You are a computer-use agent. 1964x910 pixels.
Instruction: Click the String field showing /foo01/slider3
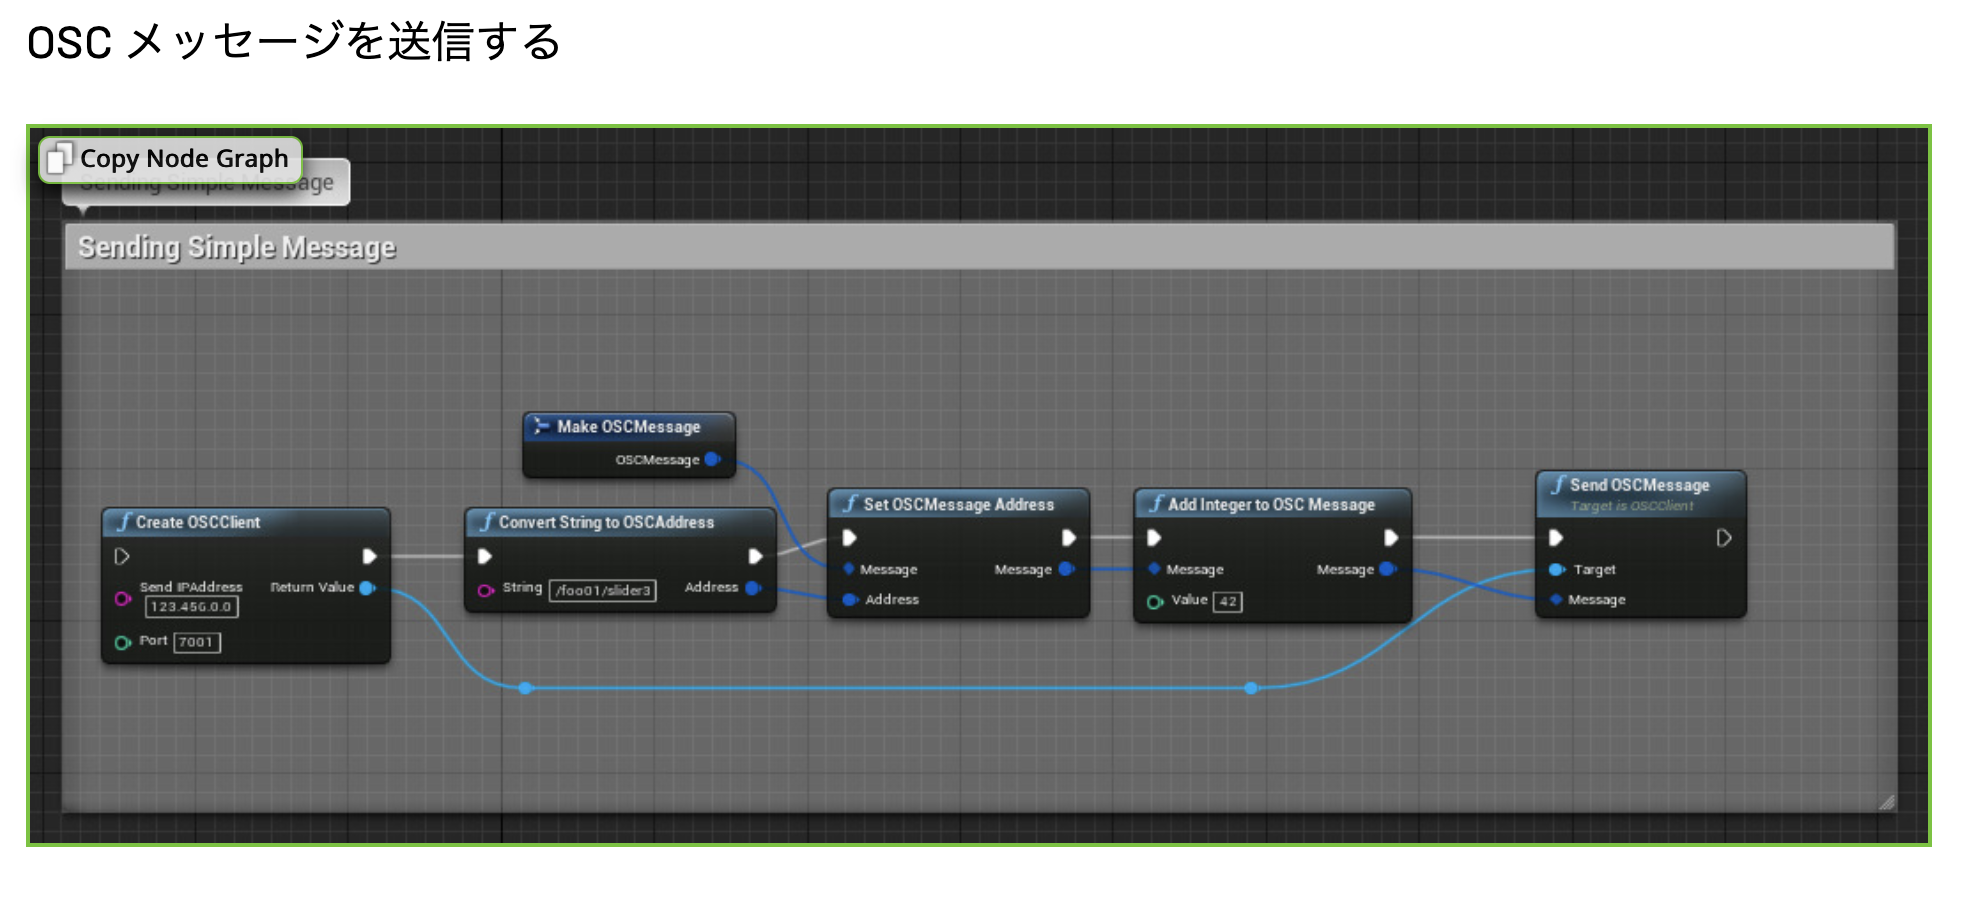605,590
